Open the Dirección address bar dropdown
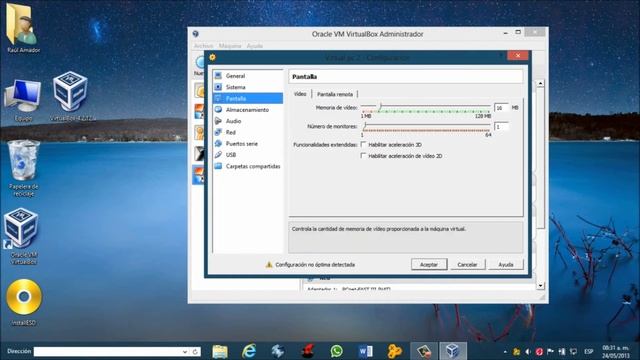Screen dimensions: 640x360 pos(184,351)
